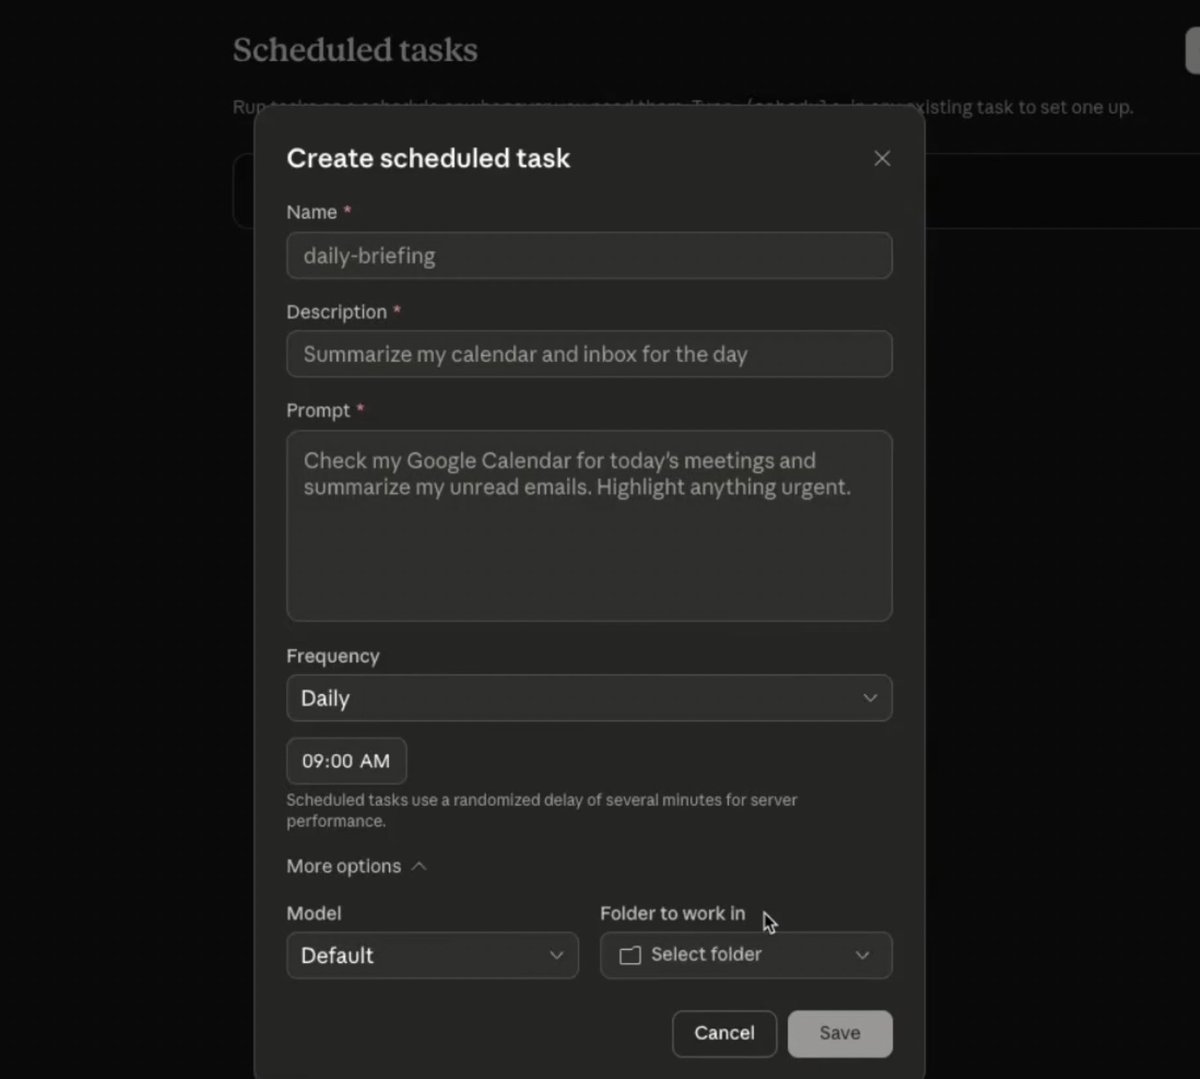Viewport: 1200px width, 1079px height.
Task: Click the randomized delay notice text
Action: tap(541, 810)
